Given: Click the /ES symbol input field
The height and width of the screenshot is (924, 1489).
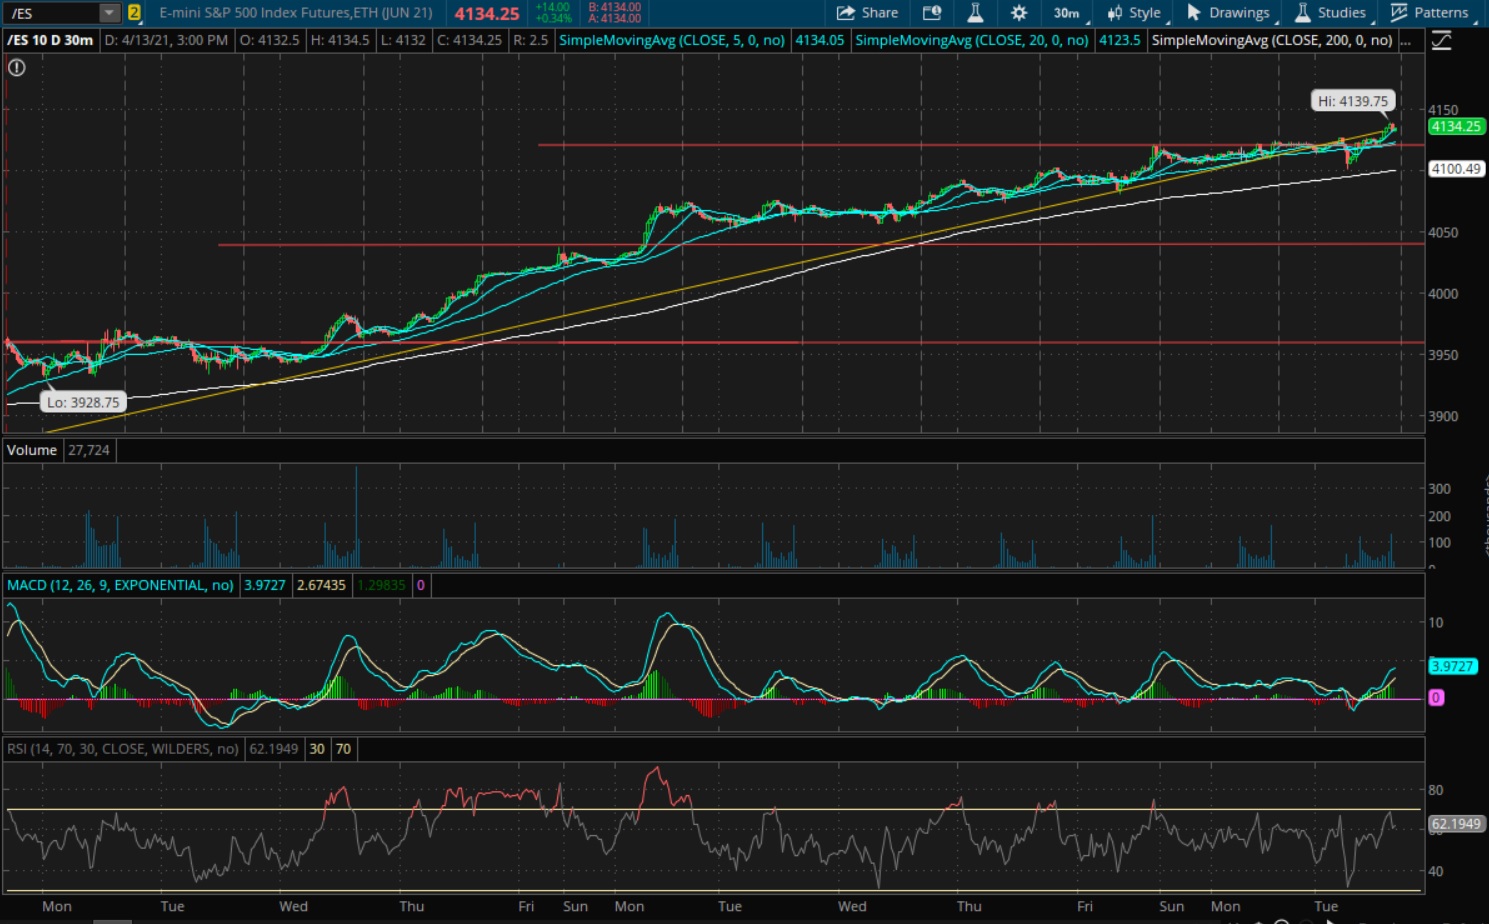Looking at the screenshot, I should (x=50, y=13).
